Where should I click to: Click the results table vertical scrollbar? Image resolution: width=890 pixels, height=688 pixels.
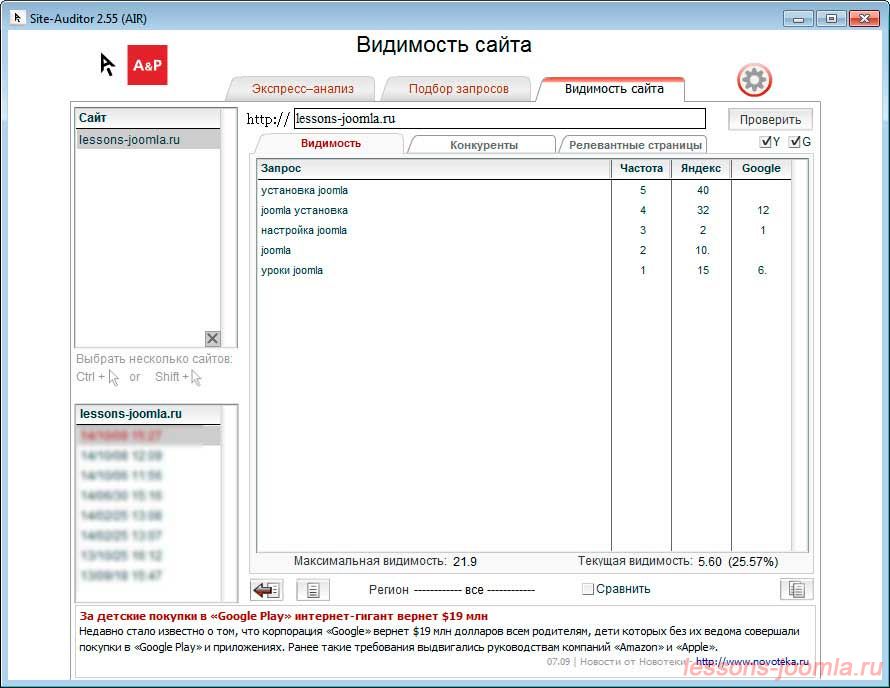pyautogui.click(x=799, y=355)
